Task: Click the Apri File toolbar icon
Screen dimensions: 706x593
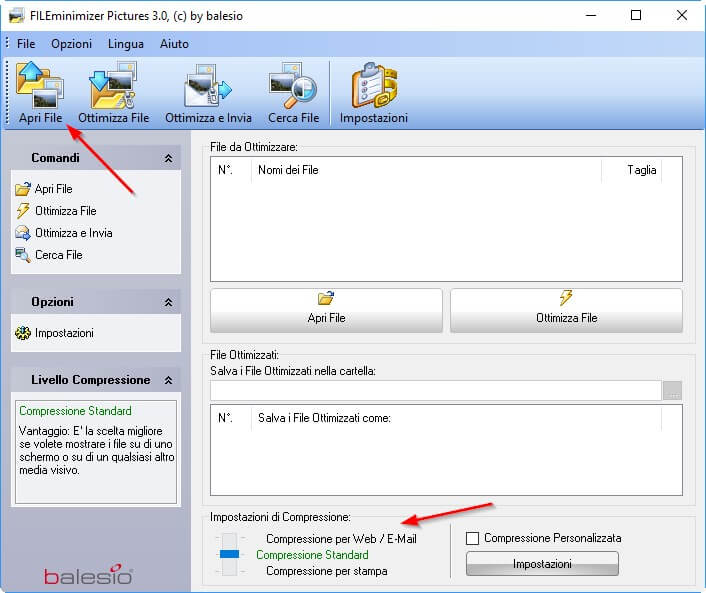Action: point(40,92)
